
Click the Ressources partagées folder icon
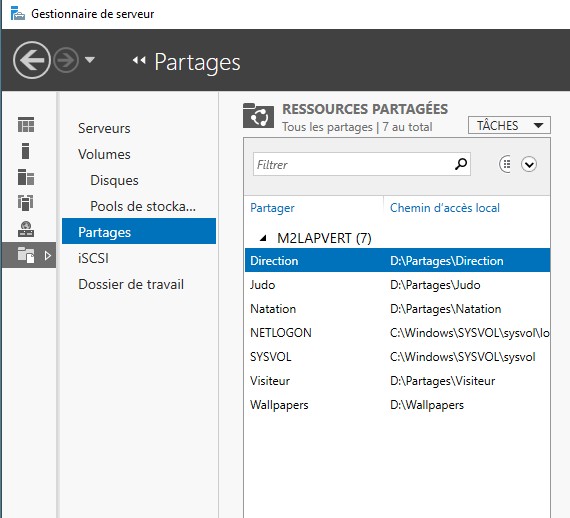[258, 116]
